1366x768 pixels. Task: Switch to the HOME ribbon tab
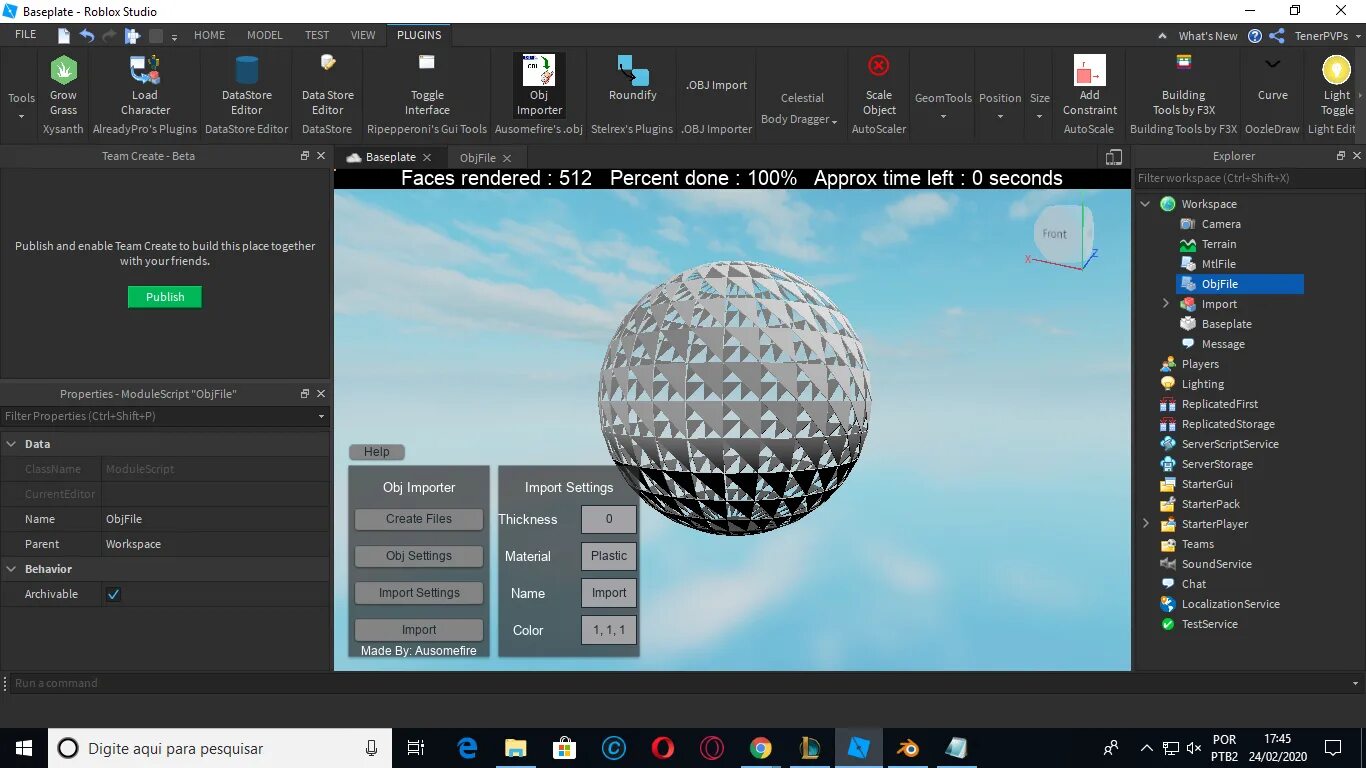(x=209, y=35)
